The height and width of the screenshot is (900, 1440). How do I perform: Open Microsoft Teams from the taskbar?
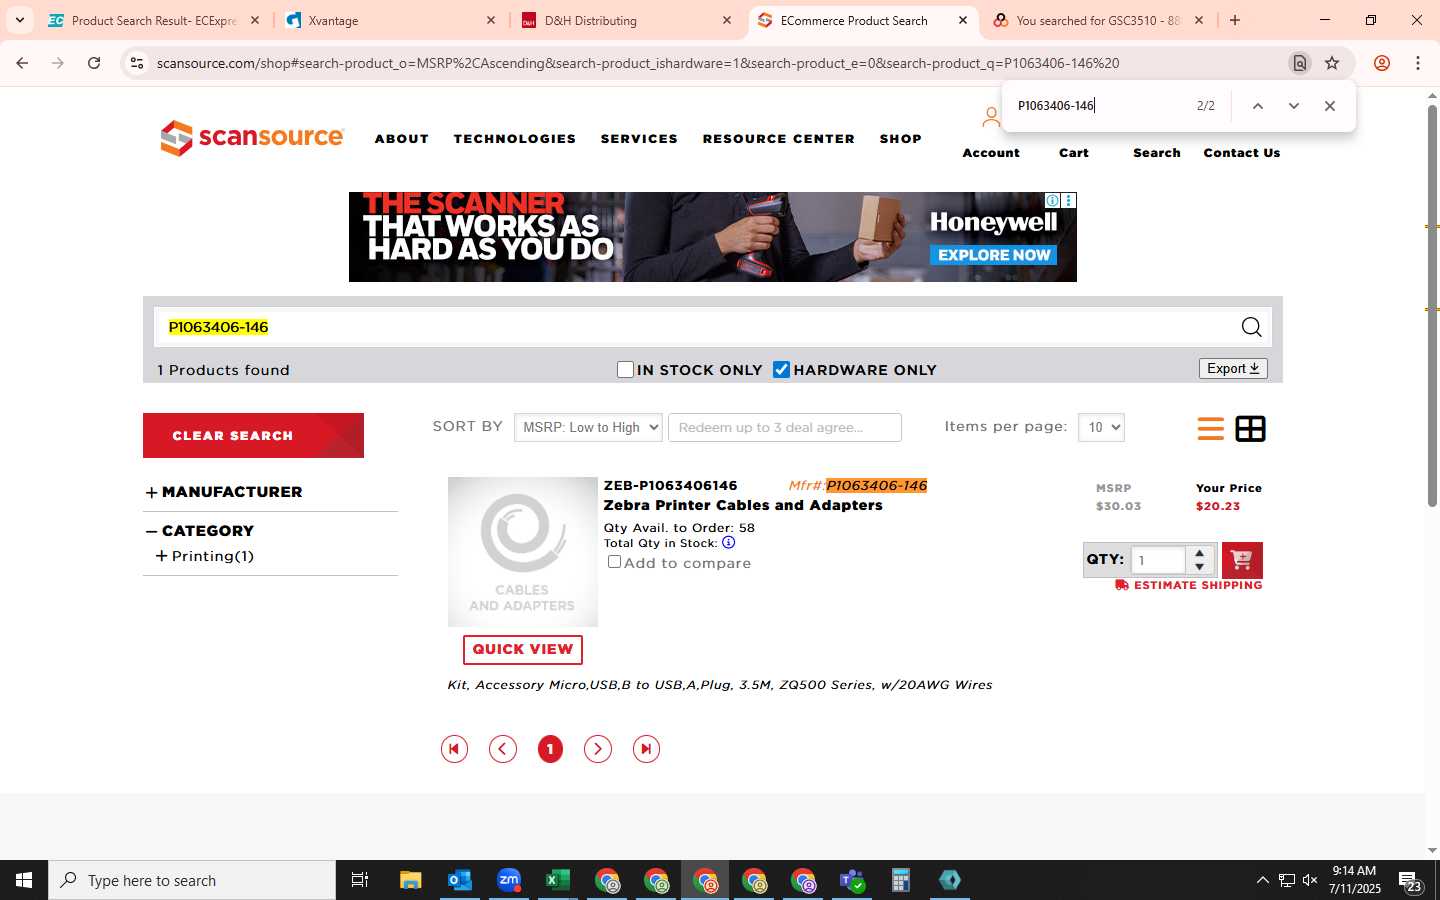click(852, 880)
